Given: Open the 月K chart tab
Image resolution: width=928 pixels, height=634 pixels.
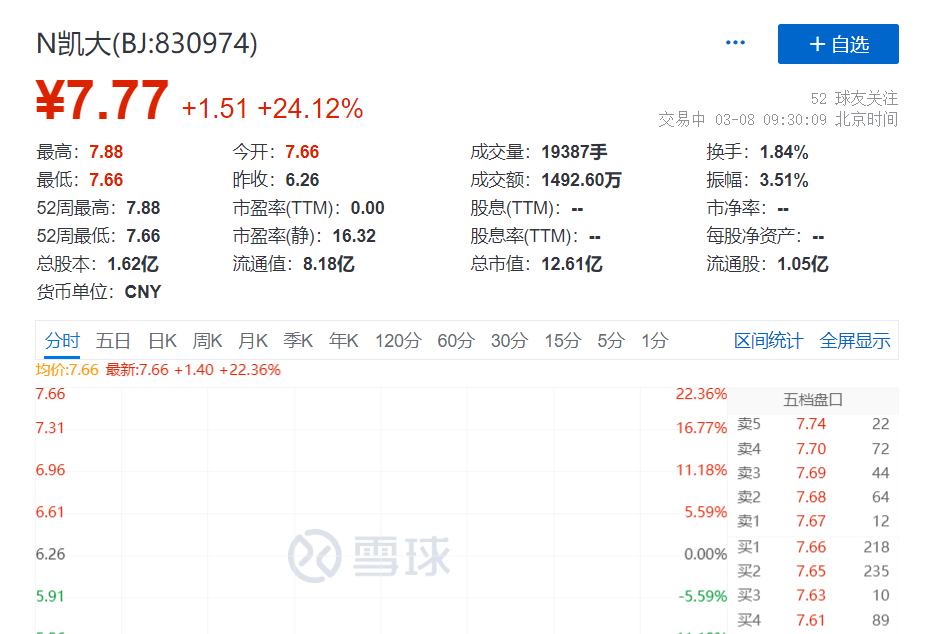Looking at the screenshot, I should pyautogui.click(x=253, y=341).
